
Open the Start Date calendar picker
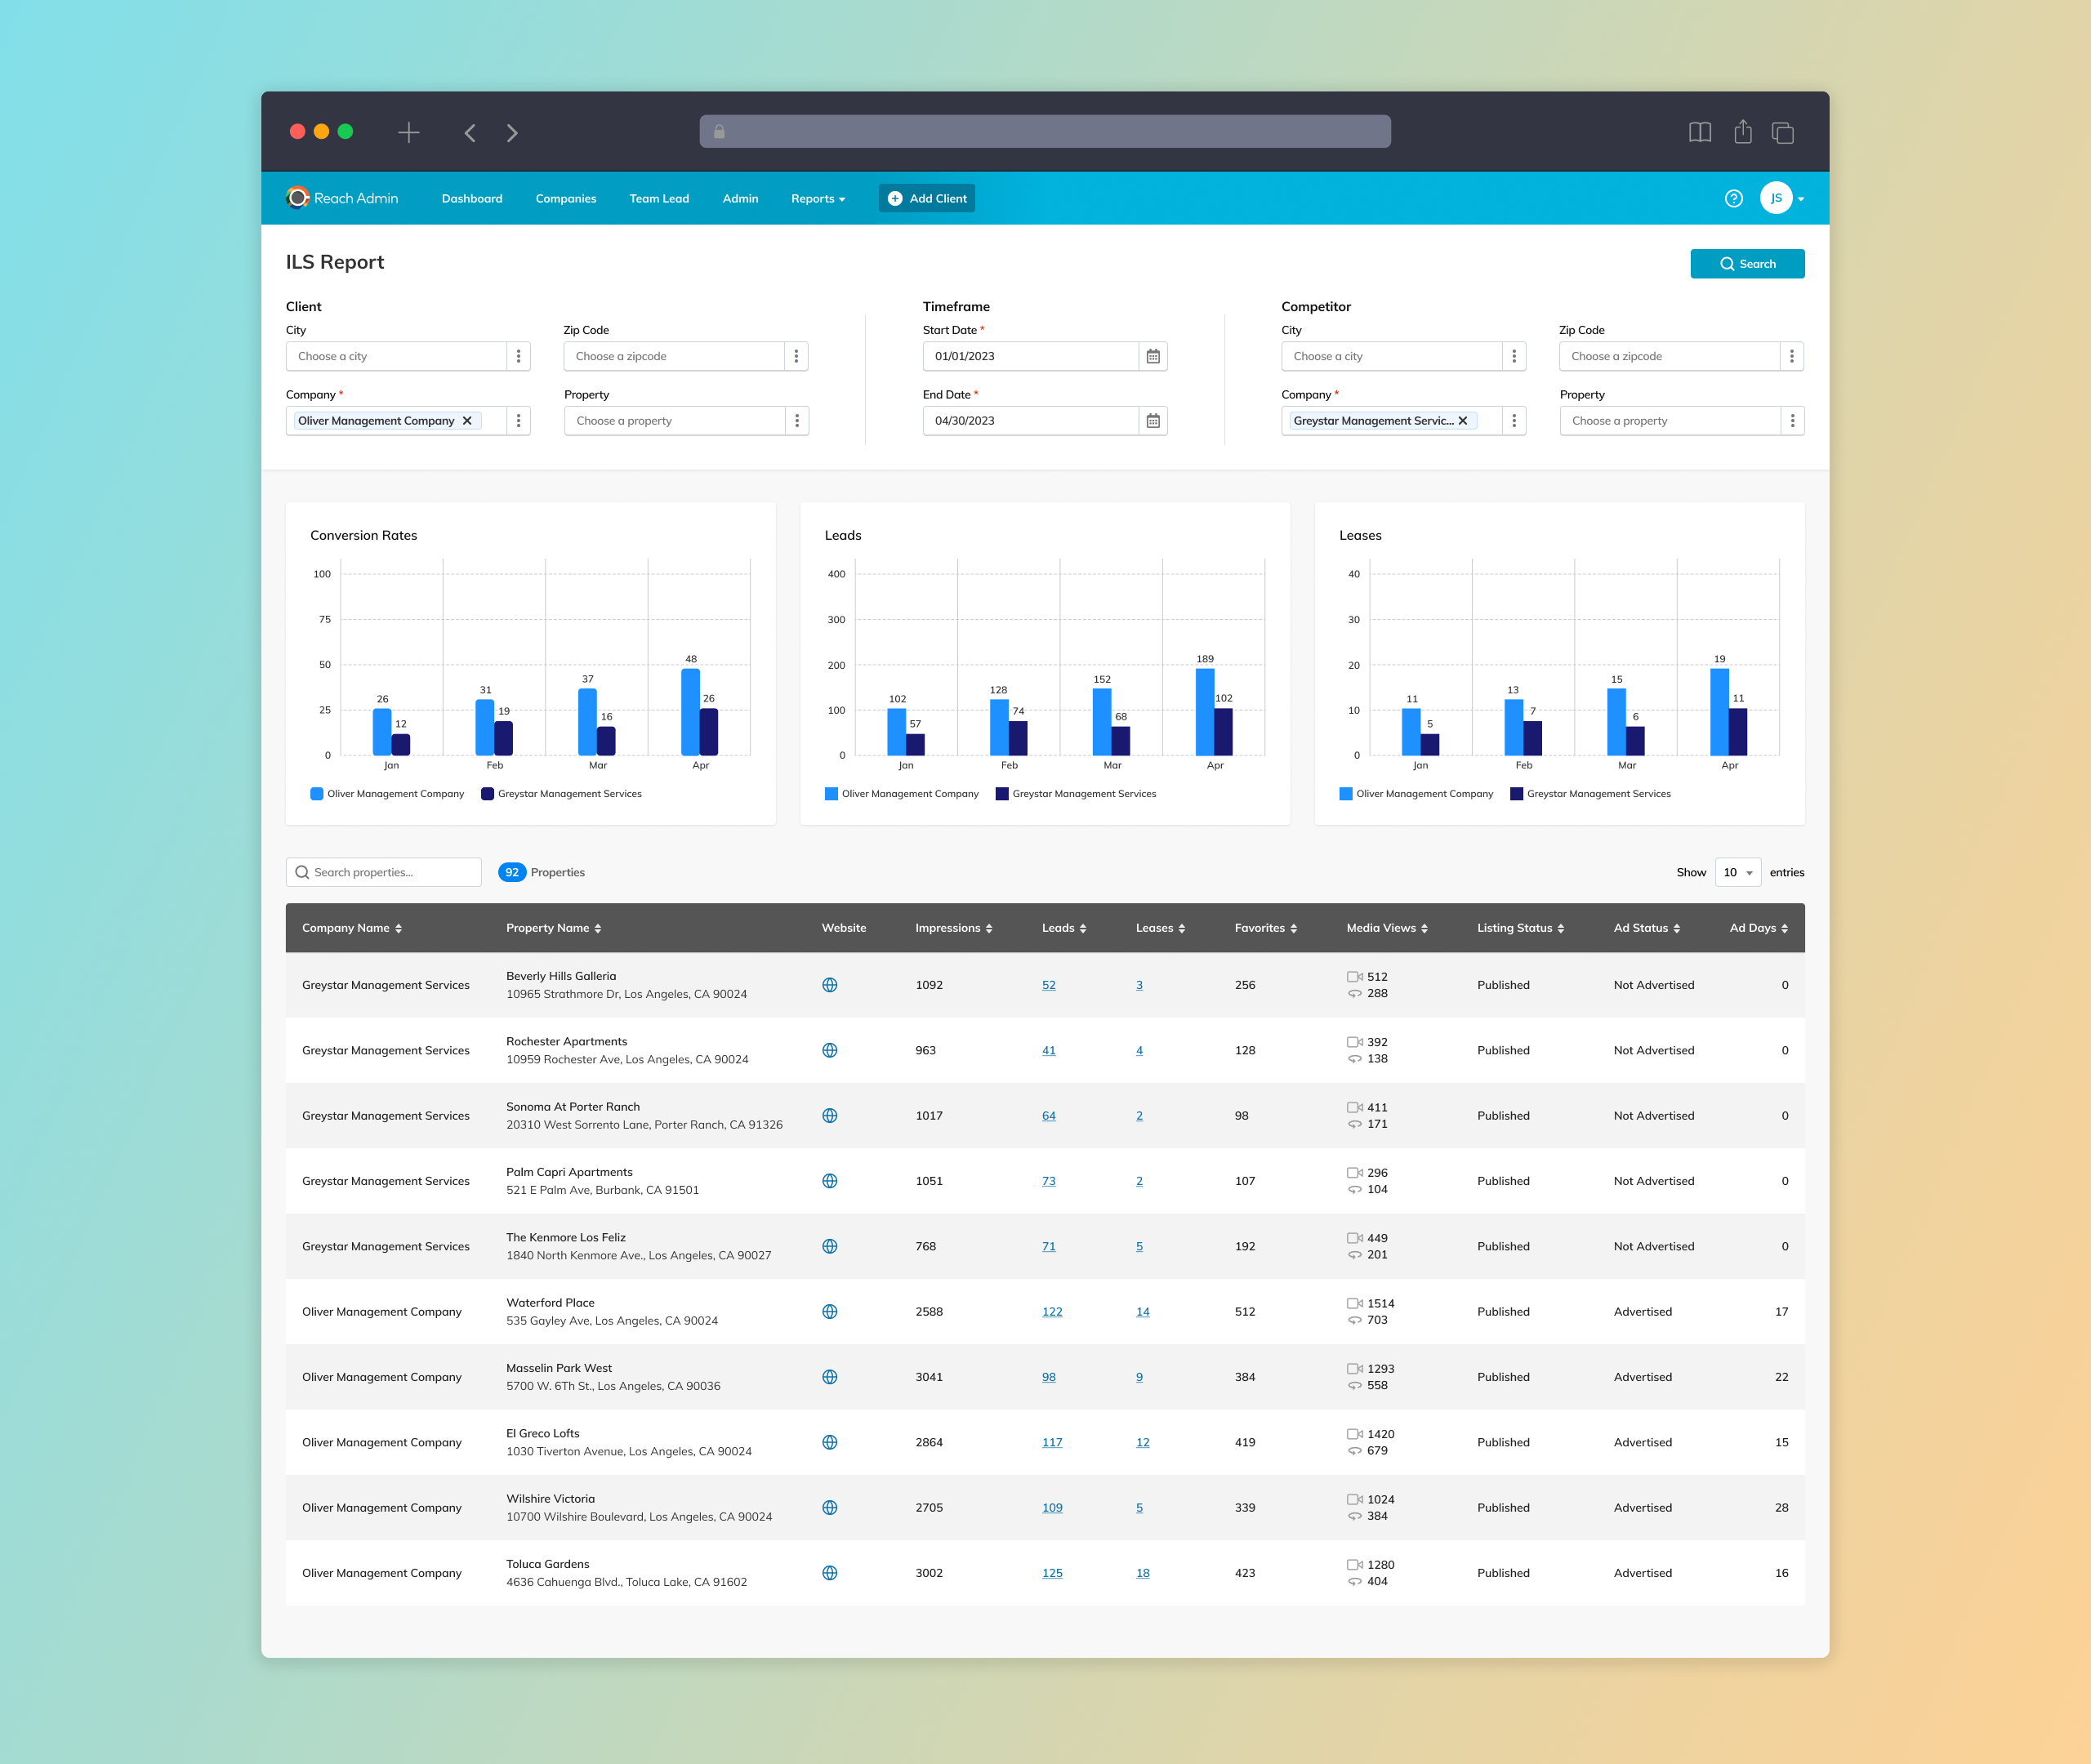pyautogui.click(x=1153, y=356)
